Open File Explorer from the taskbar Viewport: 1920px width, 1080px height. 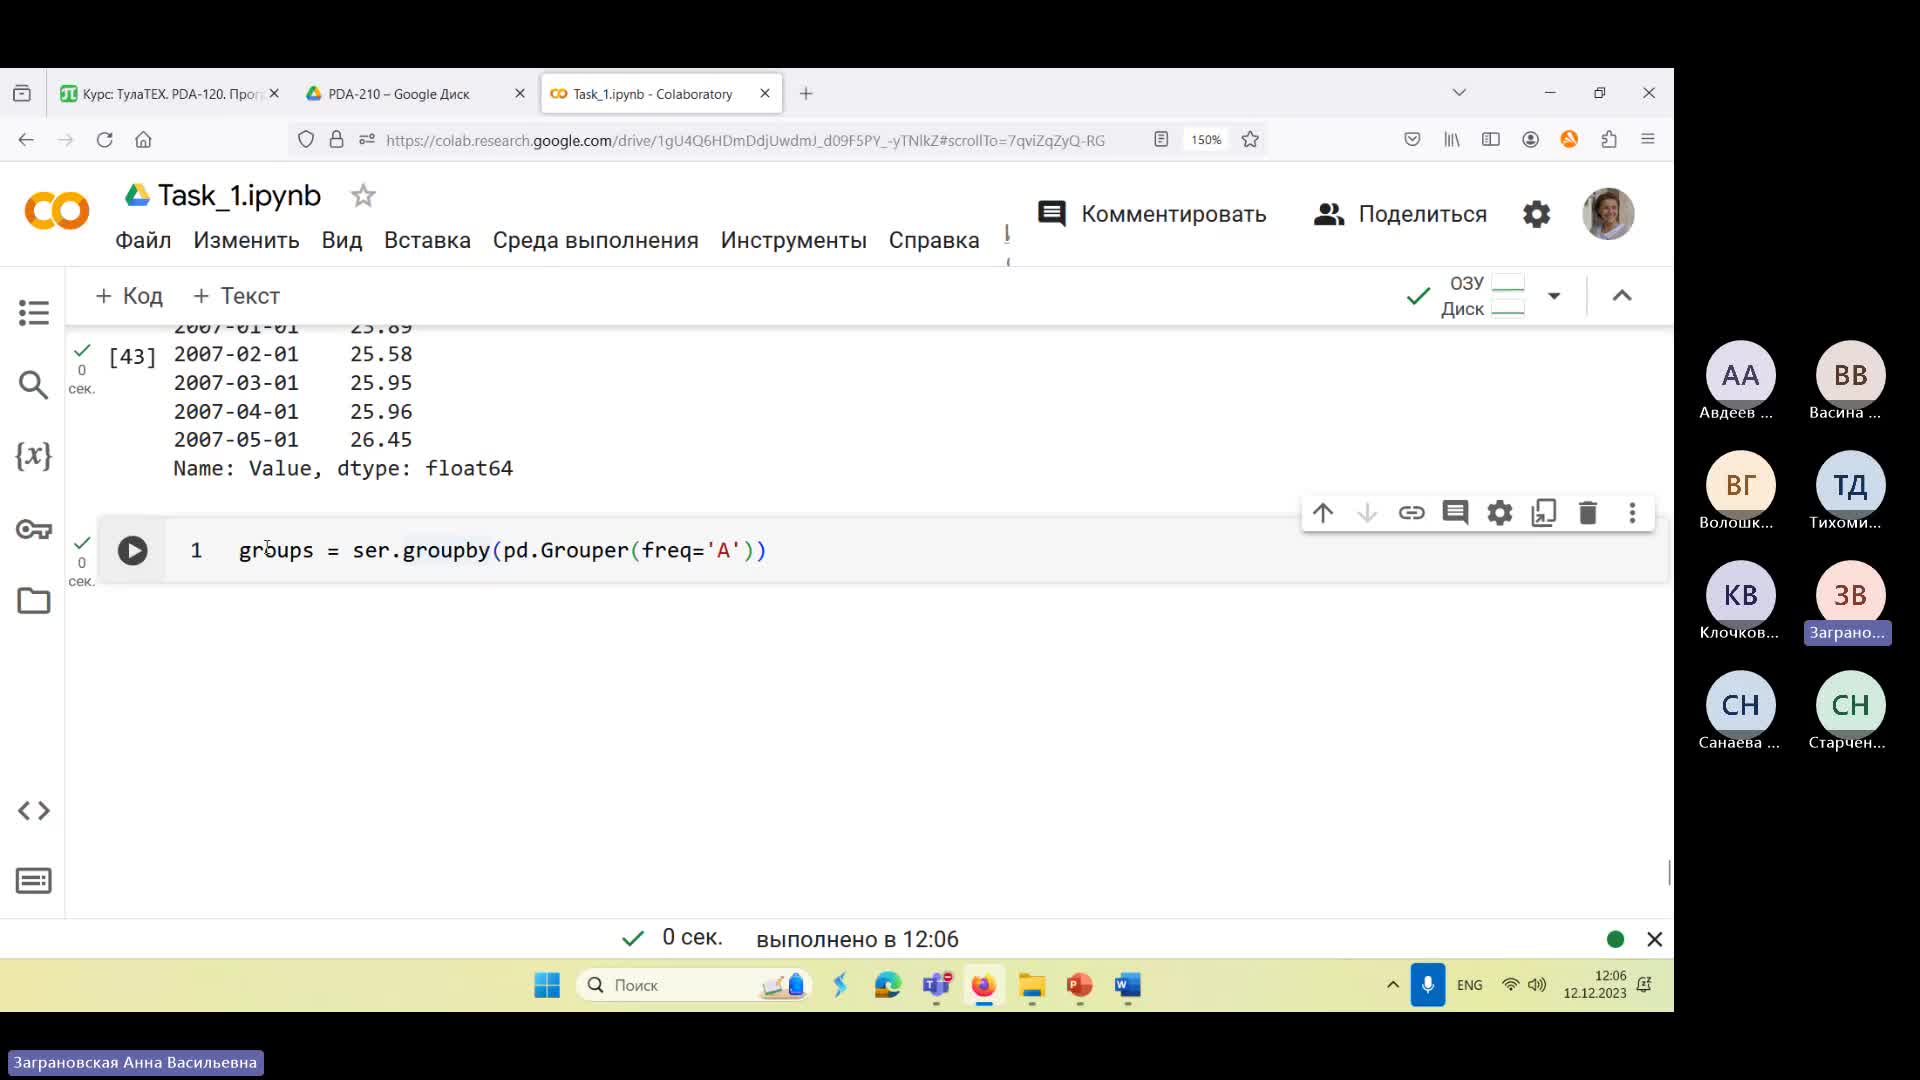tap(1032, 986)
